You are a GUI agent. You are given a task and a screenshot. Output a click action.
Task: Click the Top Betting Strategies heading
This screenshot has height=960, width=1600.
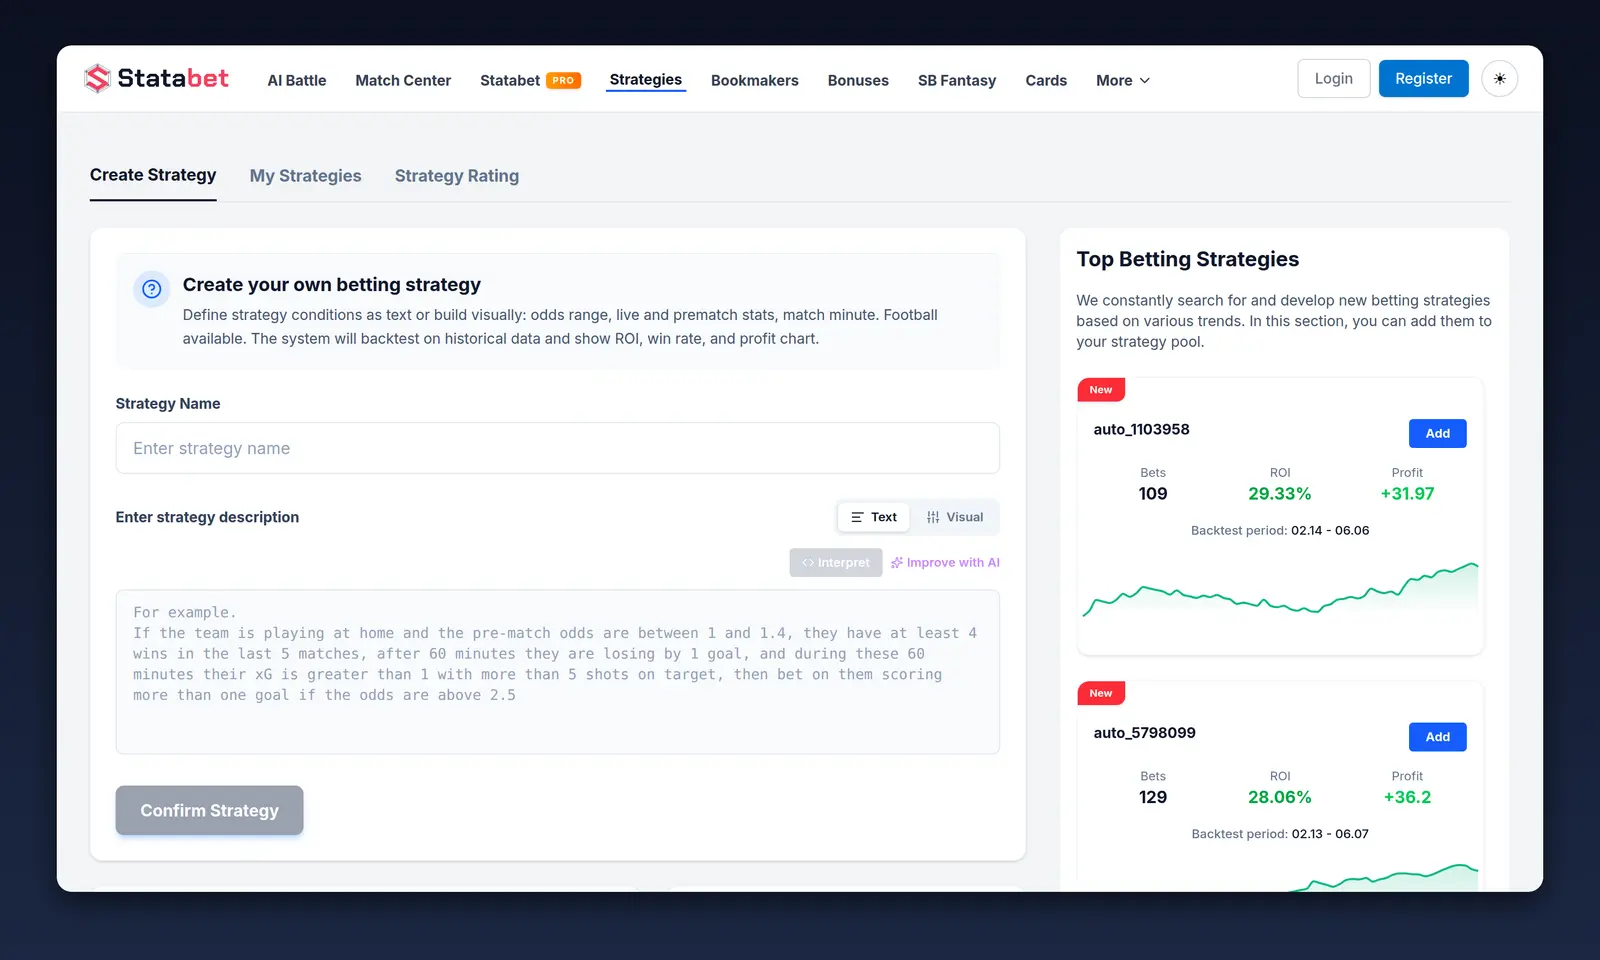click(x=1188, y=259)
